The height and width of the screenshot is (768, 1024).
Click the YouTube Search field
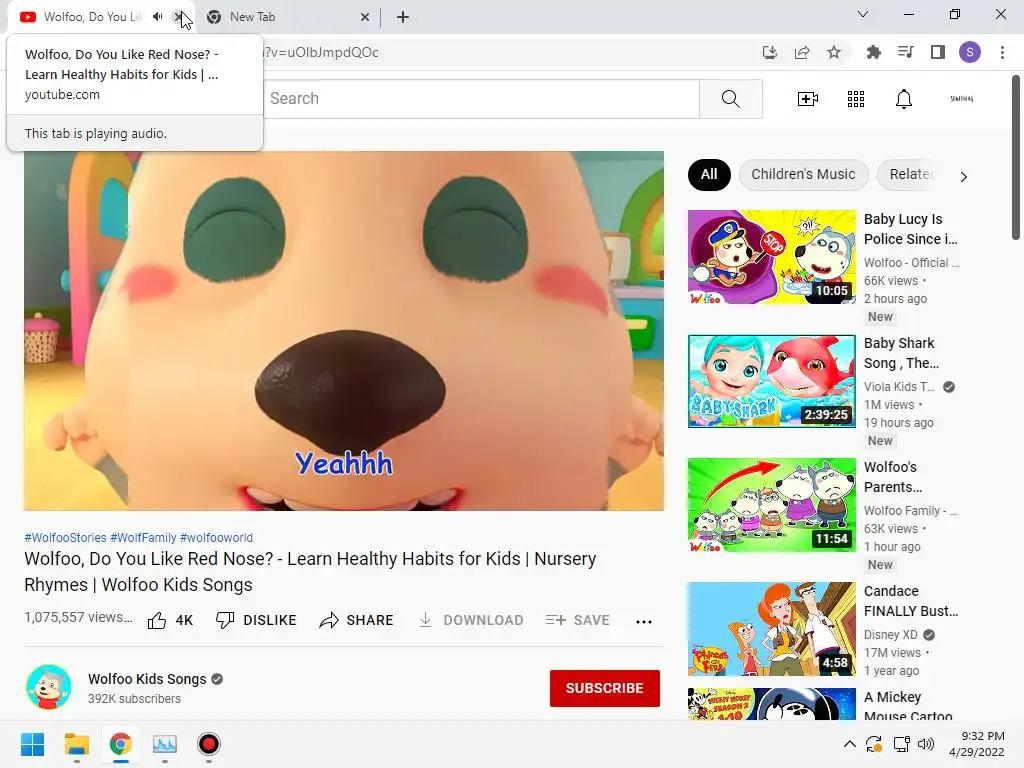481,99
